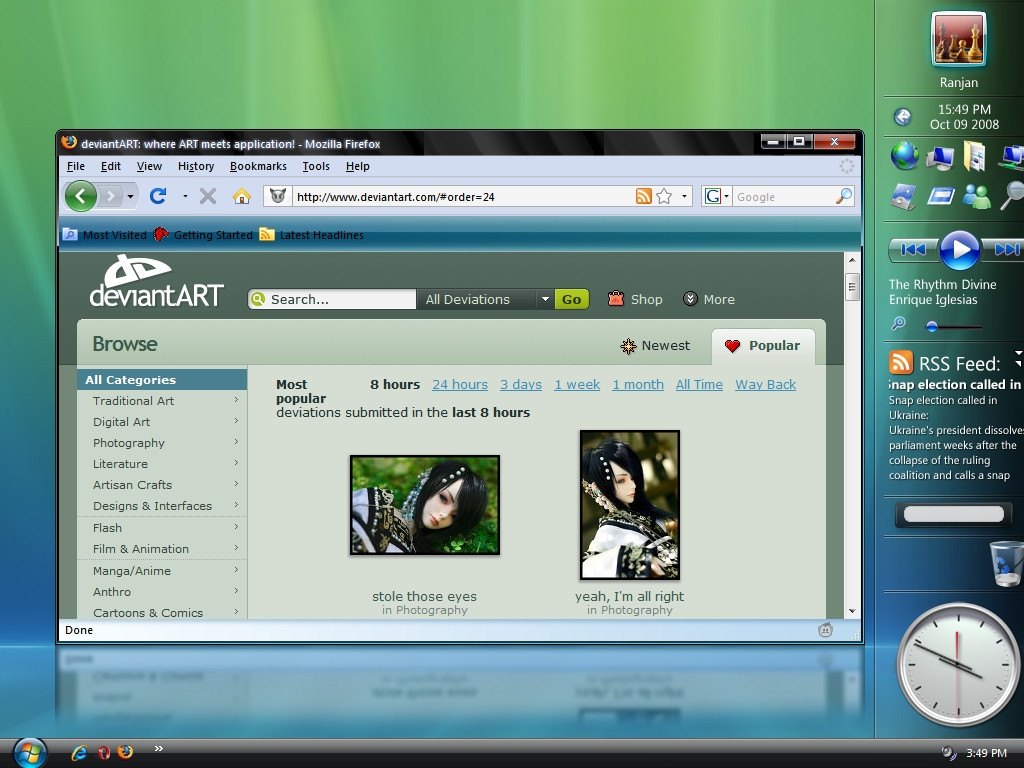Image resolution: width=1024 pixels, height=768 pixels.
Task: Open the computer monitor icon in sidebar launcher
Action: click(x=940, y=158)
